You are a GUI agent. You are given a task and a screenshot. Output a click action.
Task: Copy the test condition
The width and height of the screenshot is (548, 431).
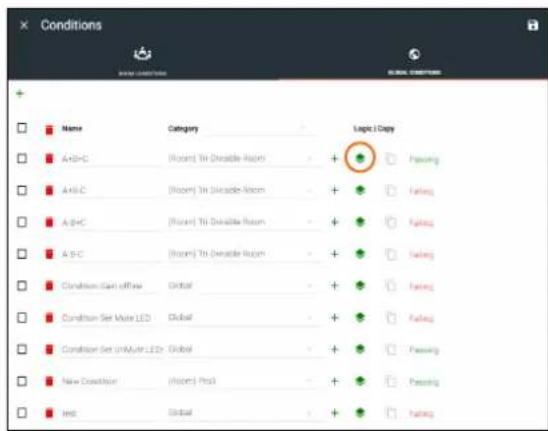(x=391, y=413)
